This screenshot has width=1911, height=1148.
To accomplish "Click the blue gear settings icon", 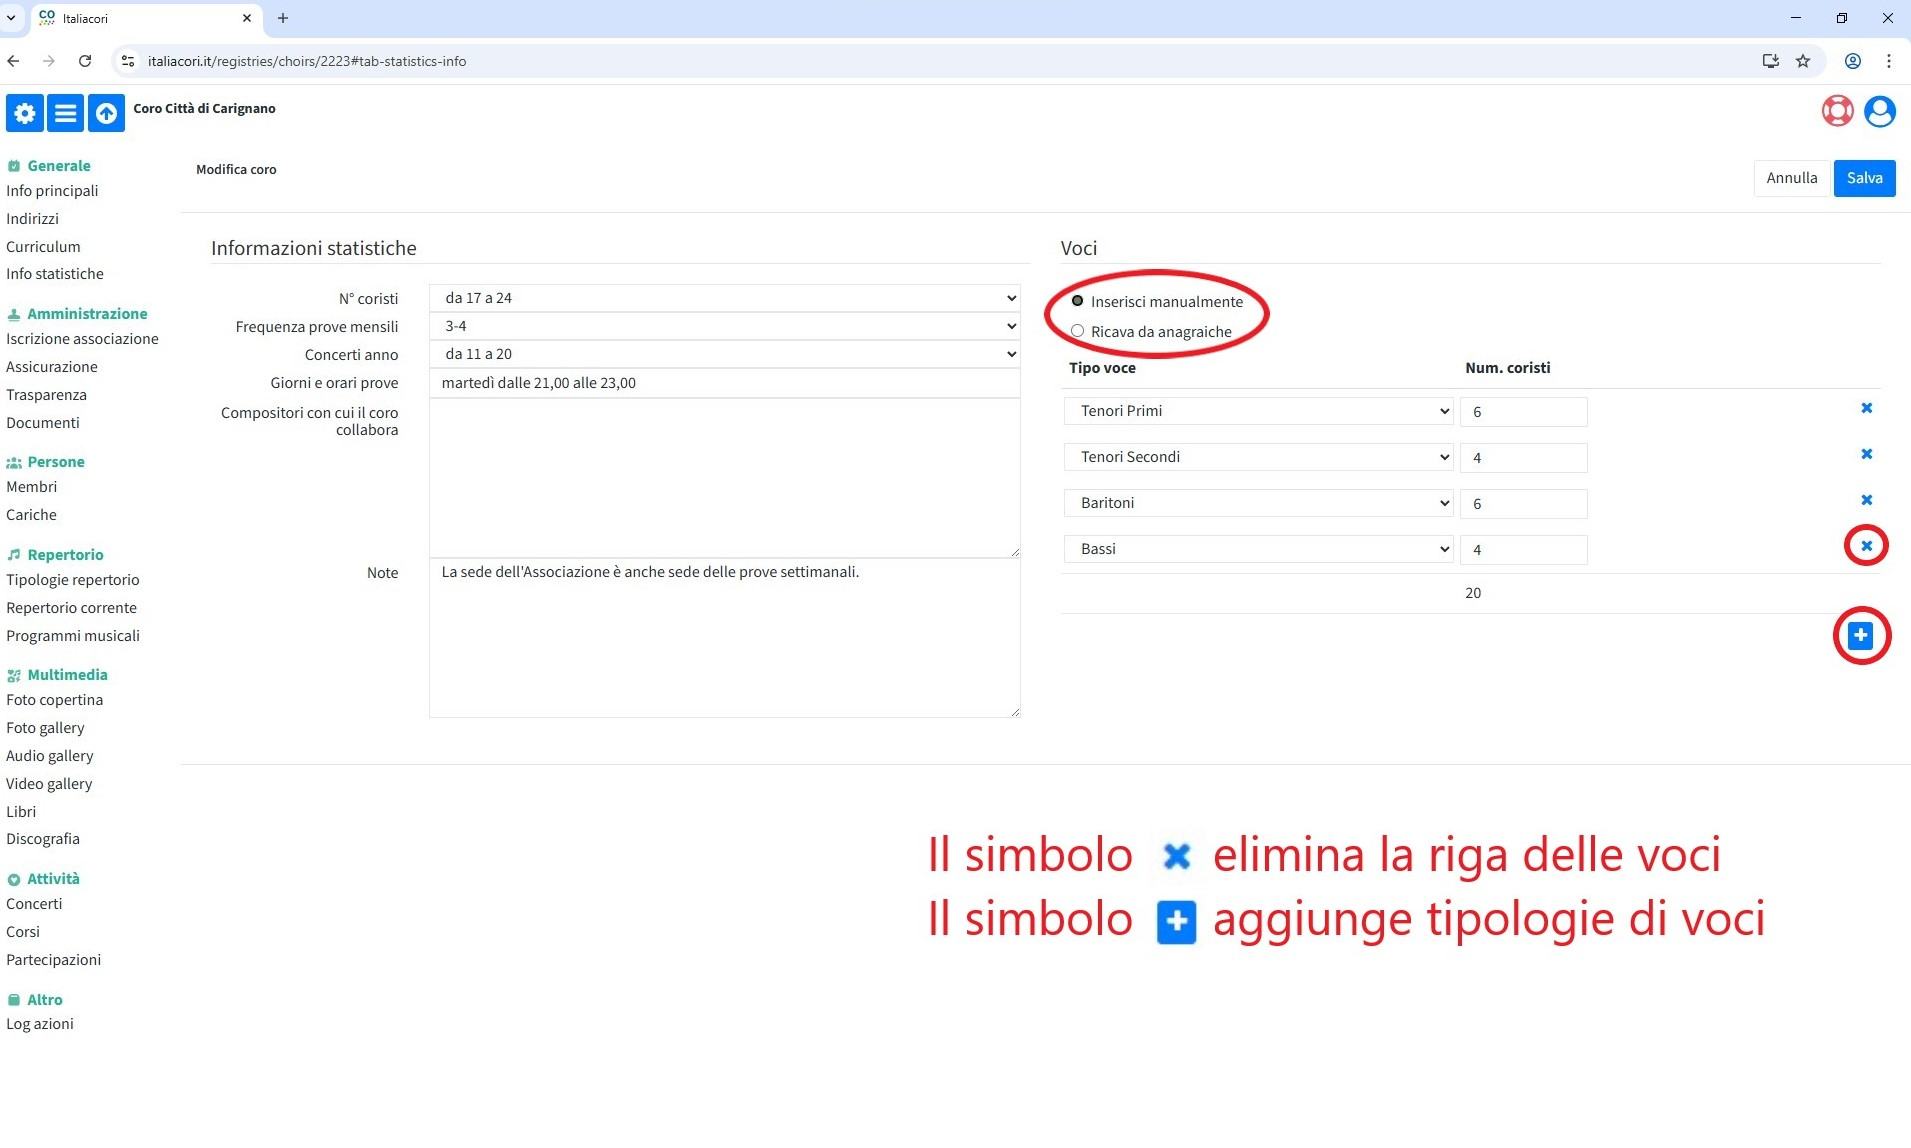I will (25, 113).
